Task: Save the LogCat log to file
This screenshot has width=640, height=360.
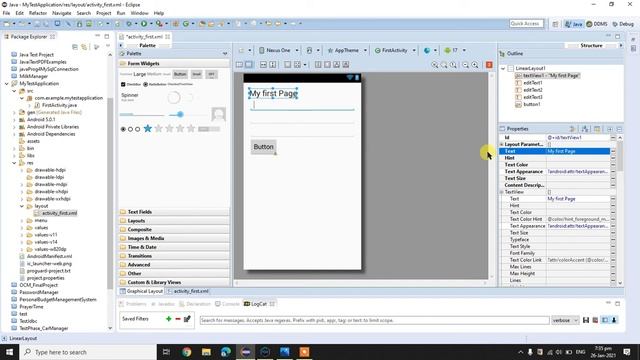Action: coord(586,320)
